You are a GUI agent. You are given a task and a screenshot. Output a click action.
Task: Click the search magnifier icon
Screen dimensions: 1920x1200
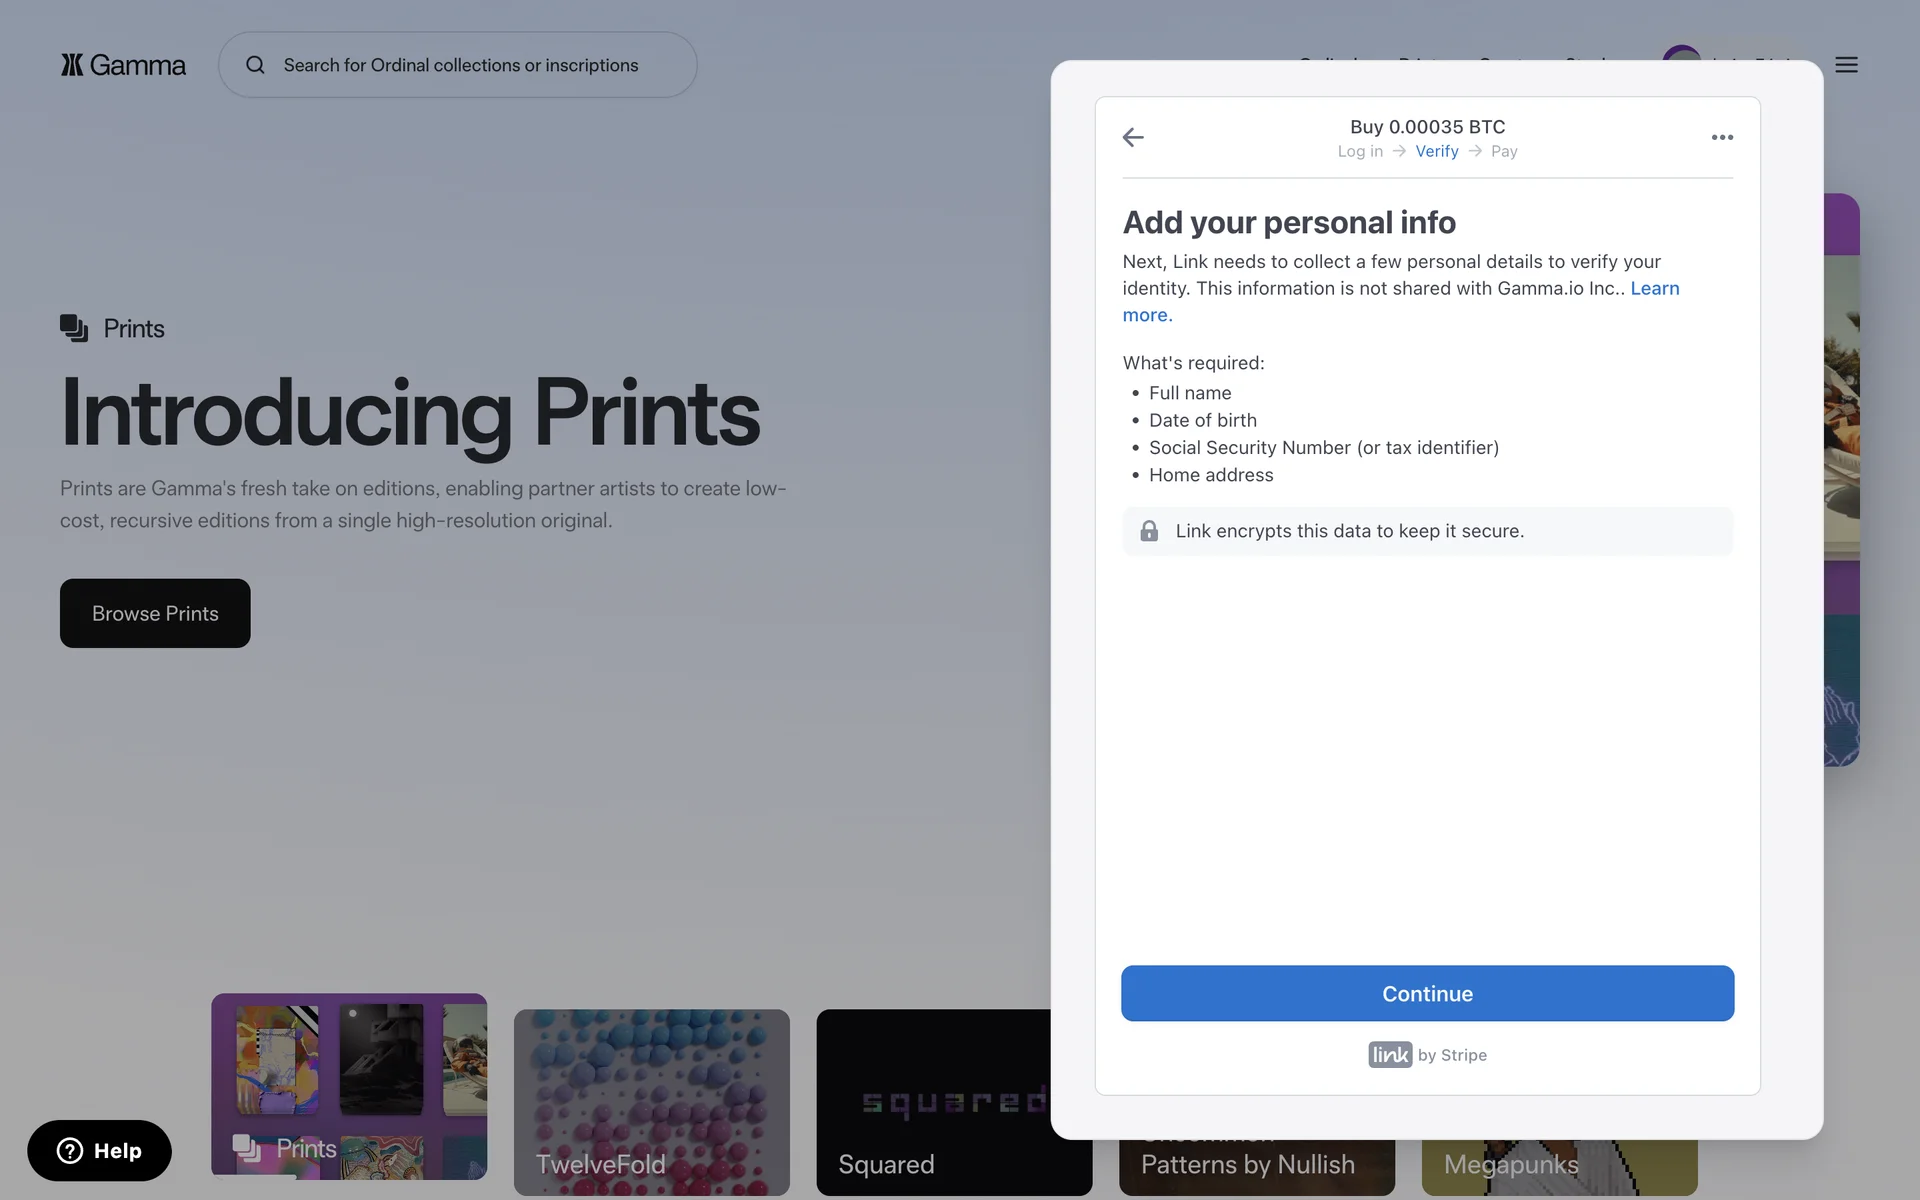(x=255, y=65)
